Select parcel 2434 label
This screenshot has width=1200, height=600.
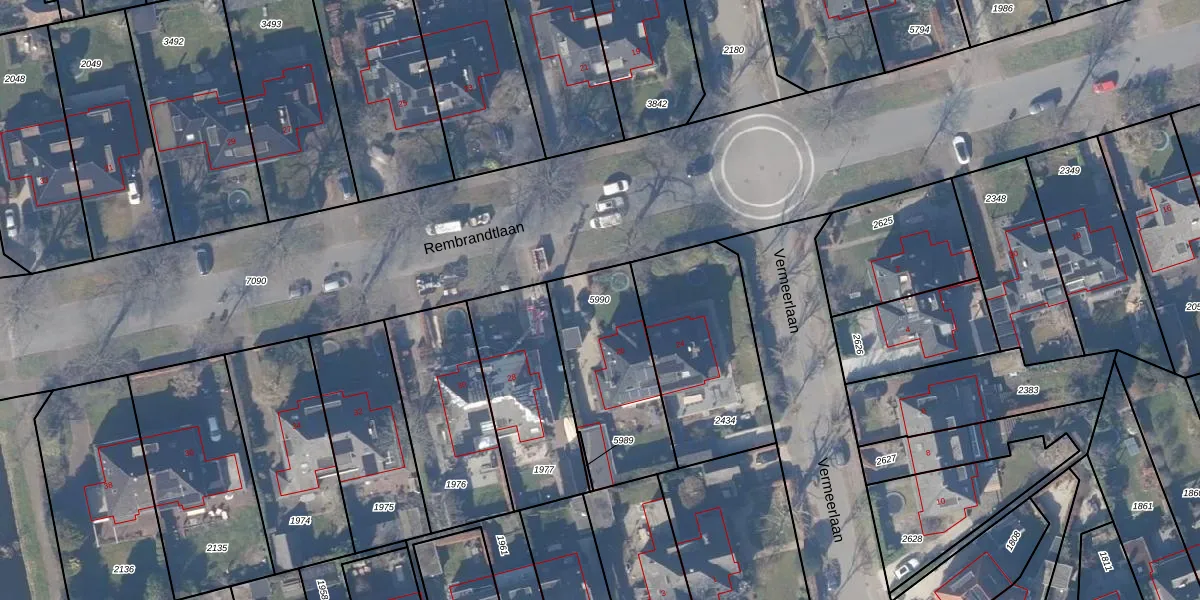725,421
